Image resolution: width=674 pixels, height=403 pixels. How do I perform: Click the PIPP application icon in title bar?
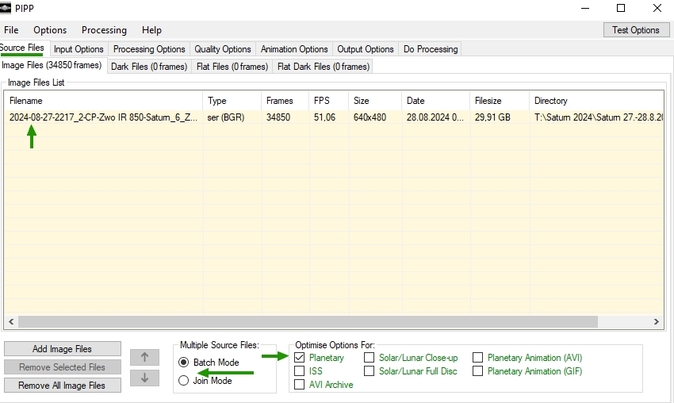7,8
